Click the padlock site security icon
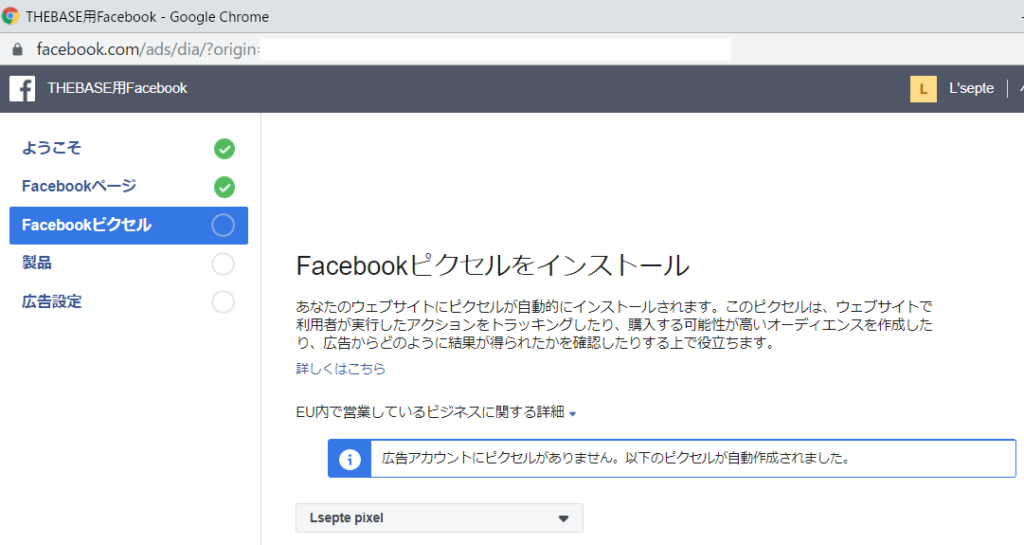Screen dimensions: 1024x545 (18, 50)
